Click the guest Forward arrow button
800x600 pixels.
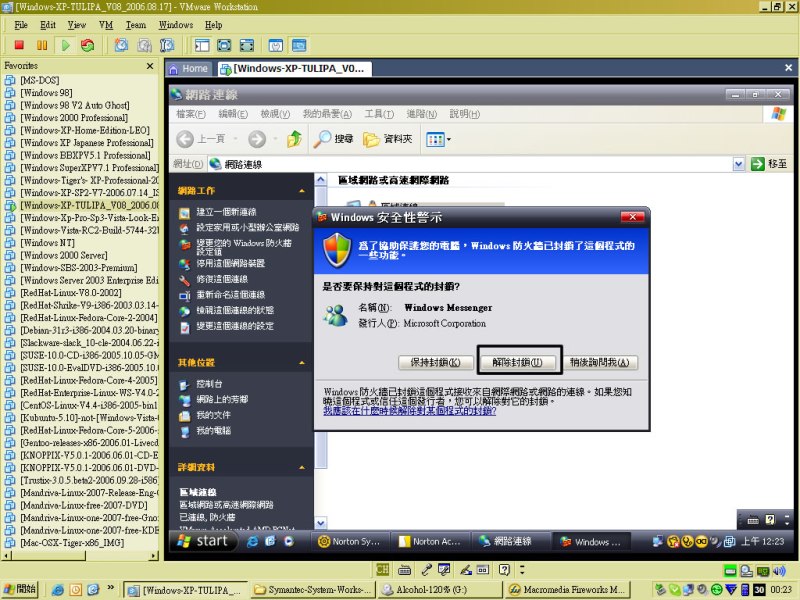point(257,139)
